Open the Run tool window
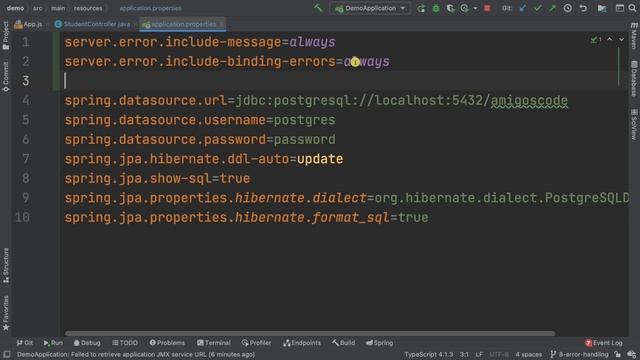640x360 pixels. (53, 343)
